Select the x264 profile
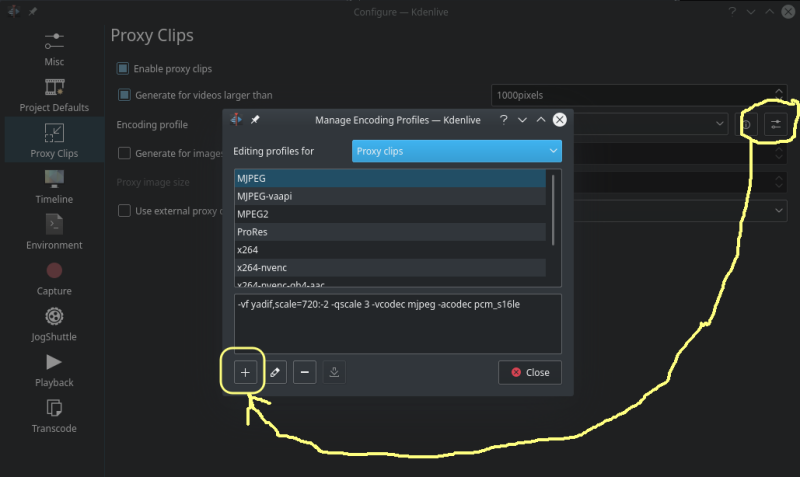Viewport: 800px width, 477px height. (x=390, y=249)
